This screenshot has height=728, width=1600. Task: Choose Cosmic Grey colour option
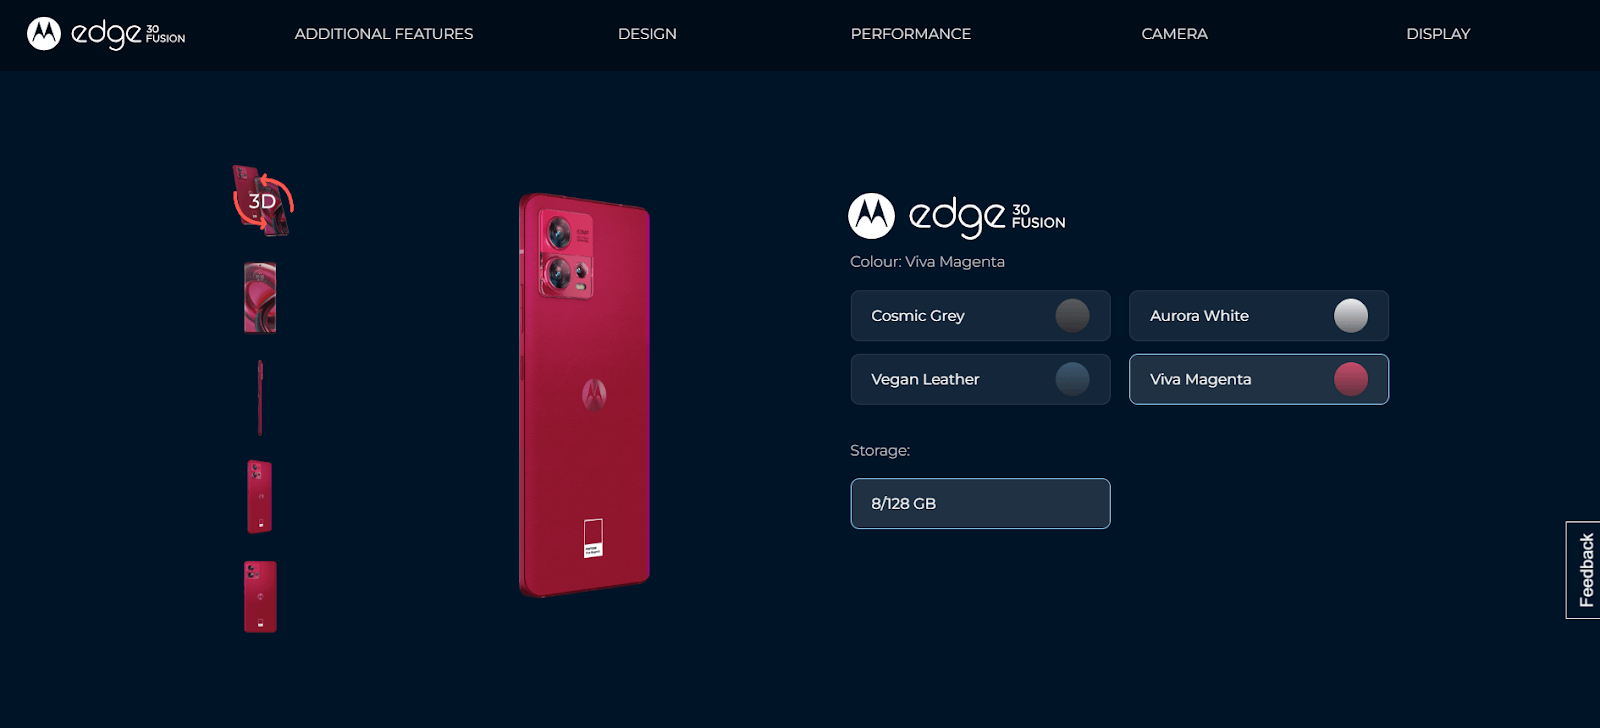[980, 316]
